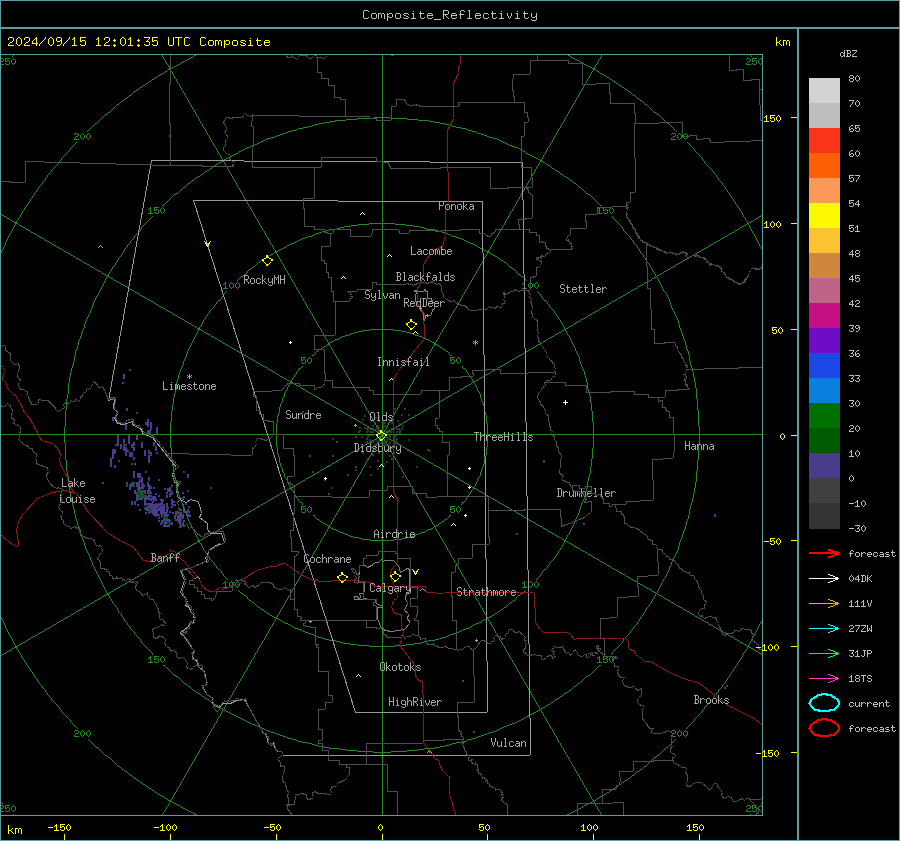The height and width of the screenshot is (841, 900).
Task: Click the 18TS legend label
Action: tap(860, 679)
